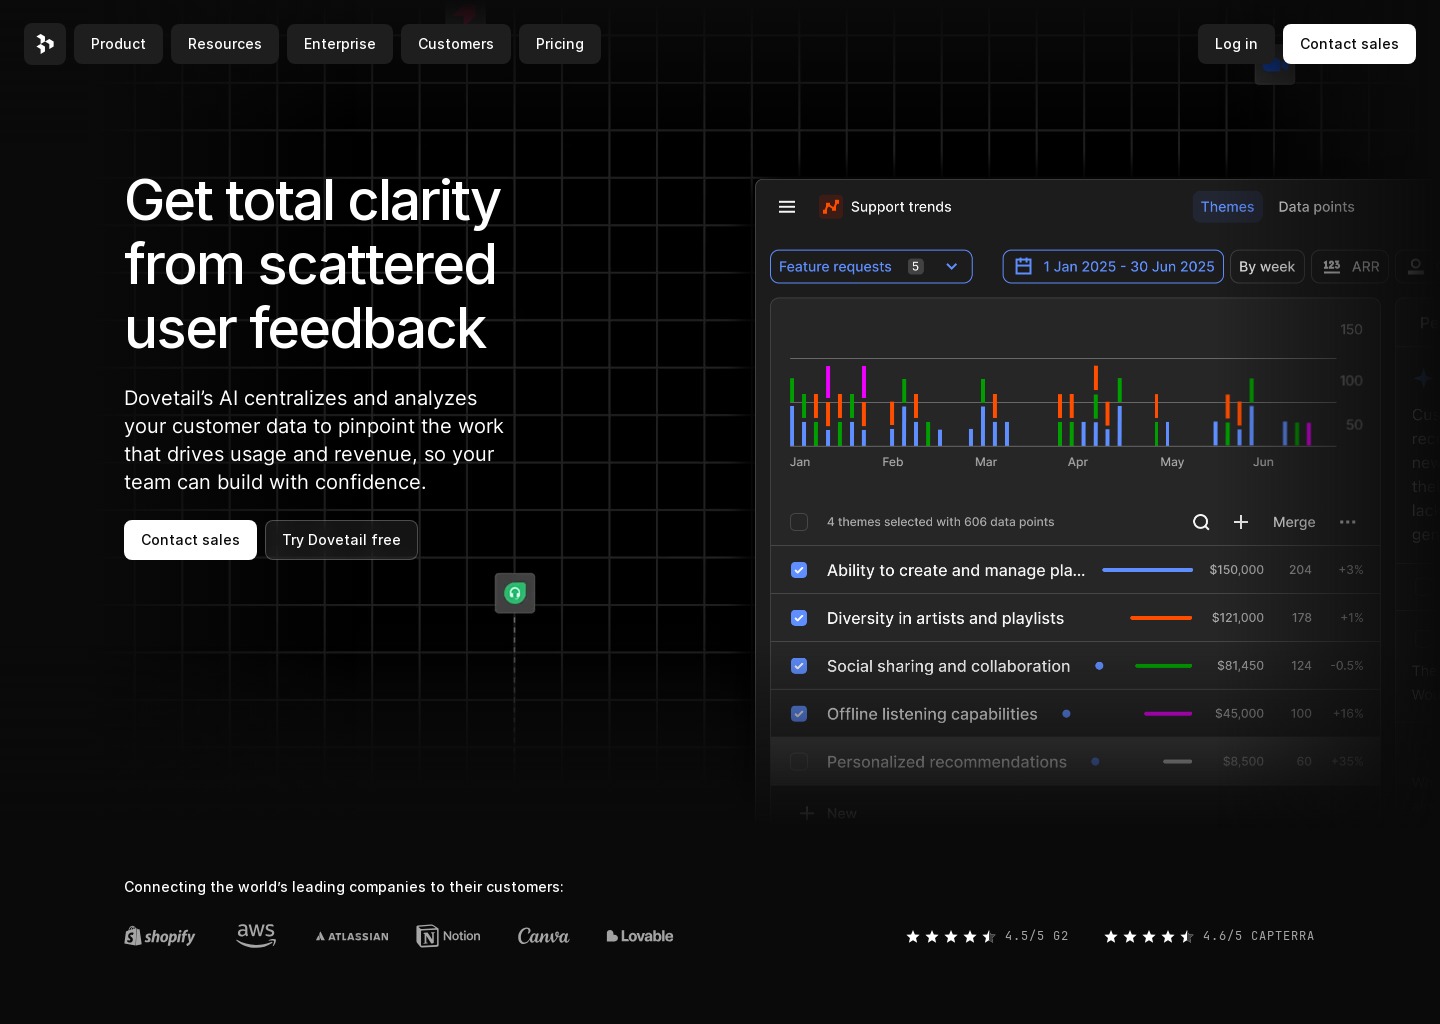Uncheck Diversity in artists and playlists
Image resolution: width=1440 pixels, height=1024 pixels.
click(799, 618)
